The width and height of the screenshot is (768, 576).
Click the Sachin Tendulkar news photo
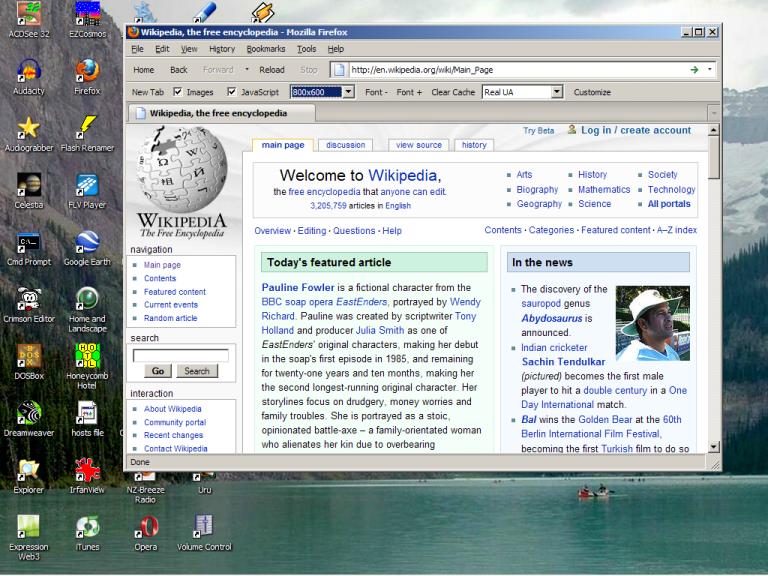(x=652, y=323)
